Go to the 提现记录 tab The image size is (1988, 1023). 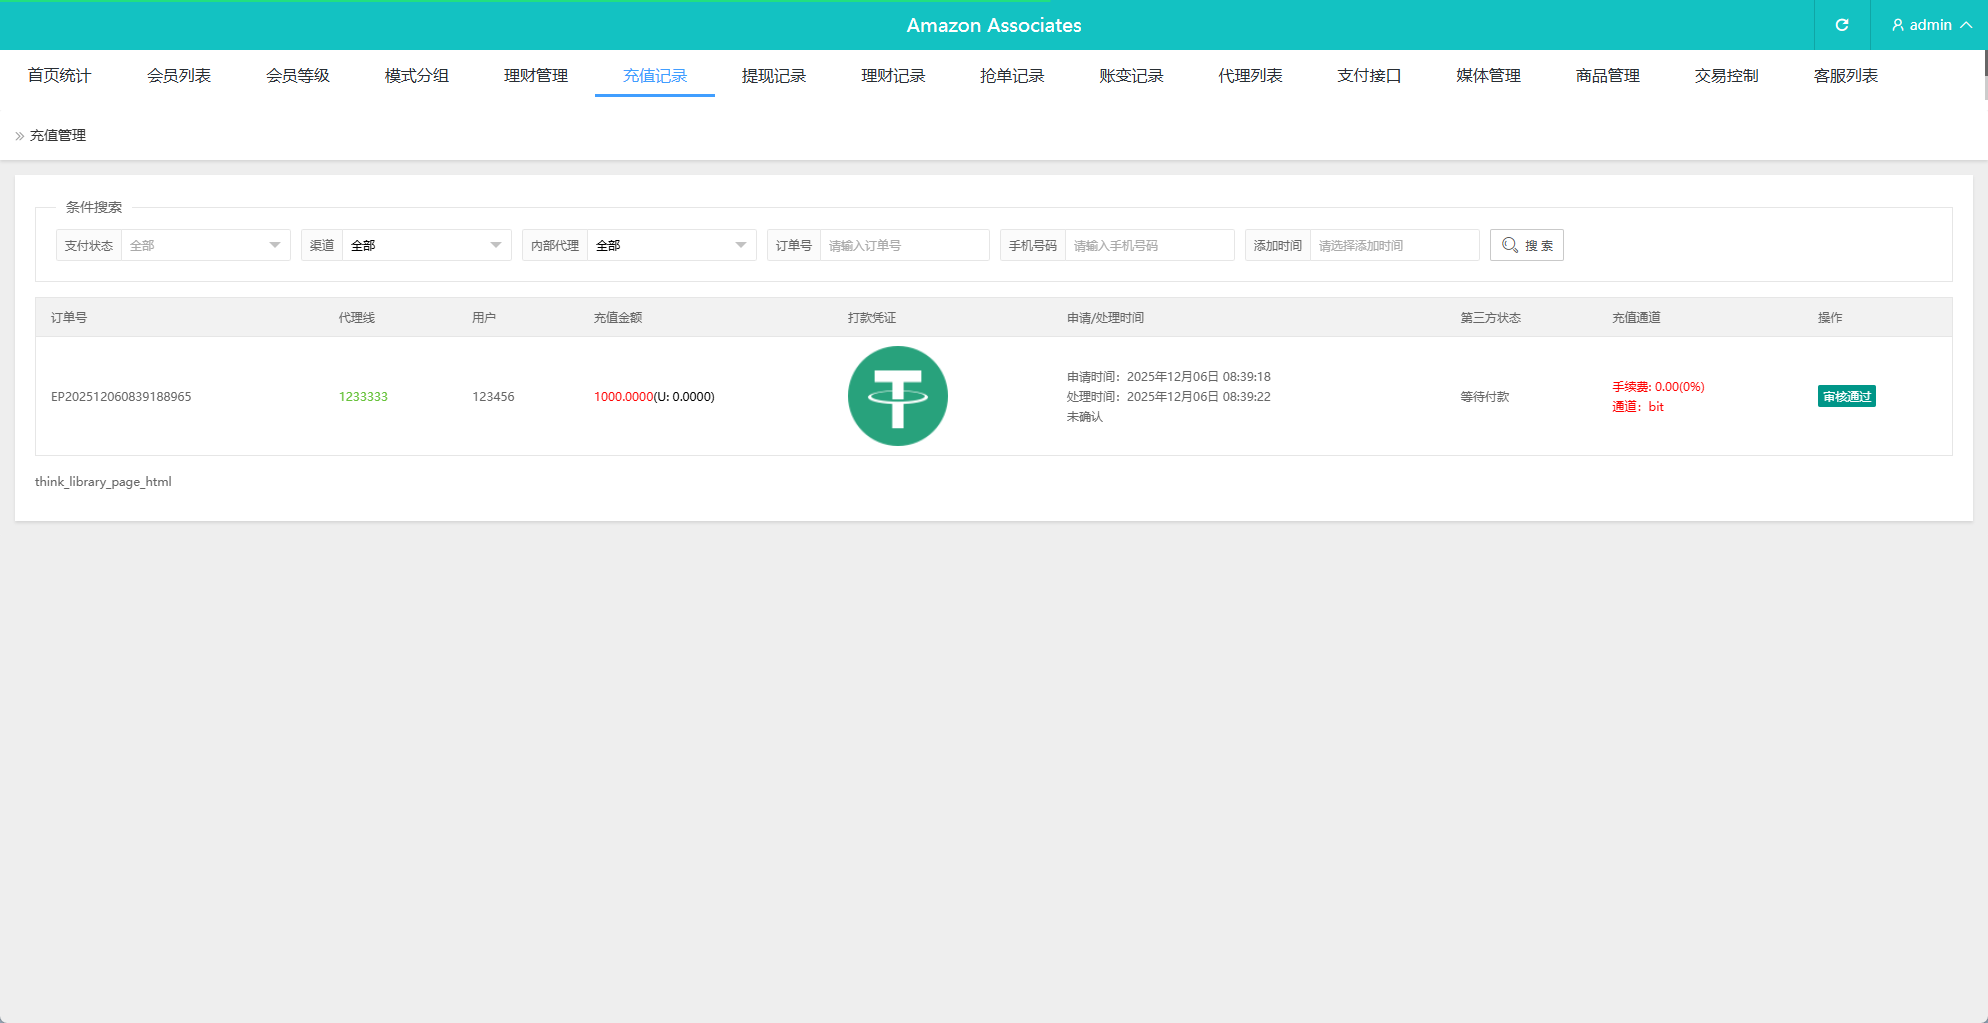[x=773, y=76]
